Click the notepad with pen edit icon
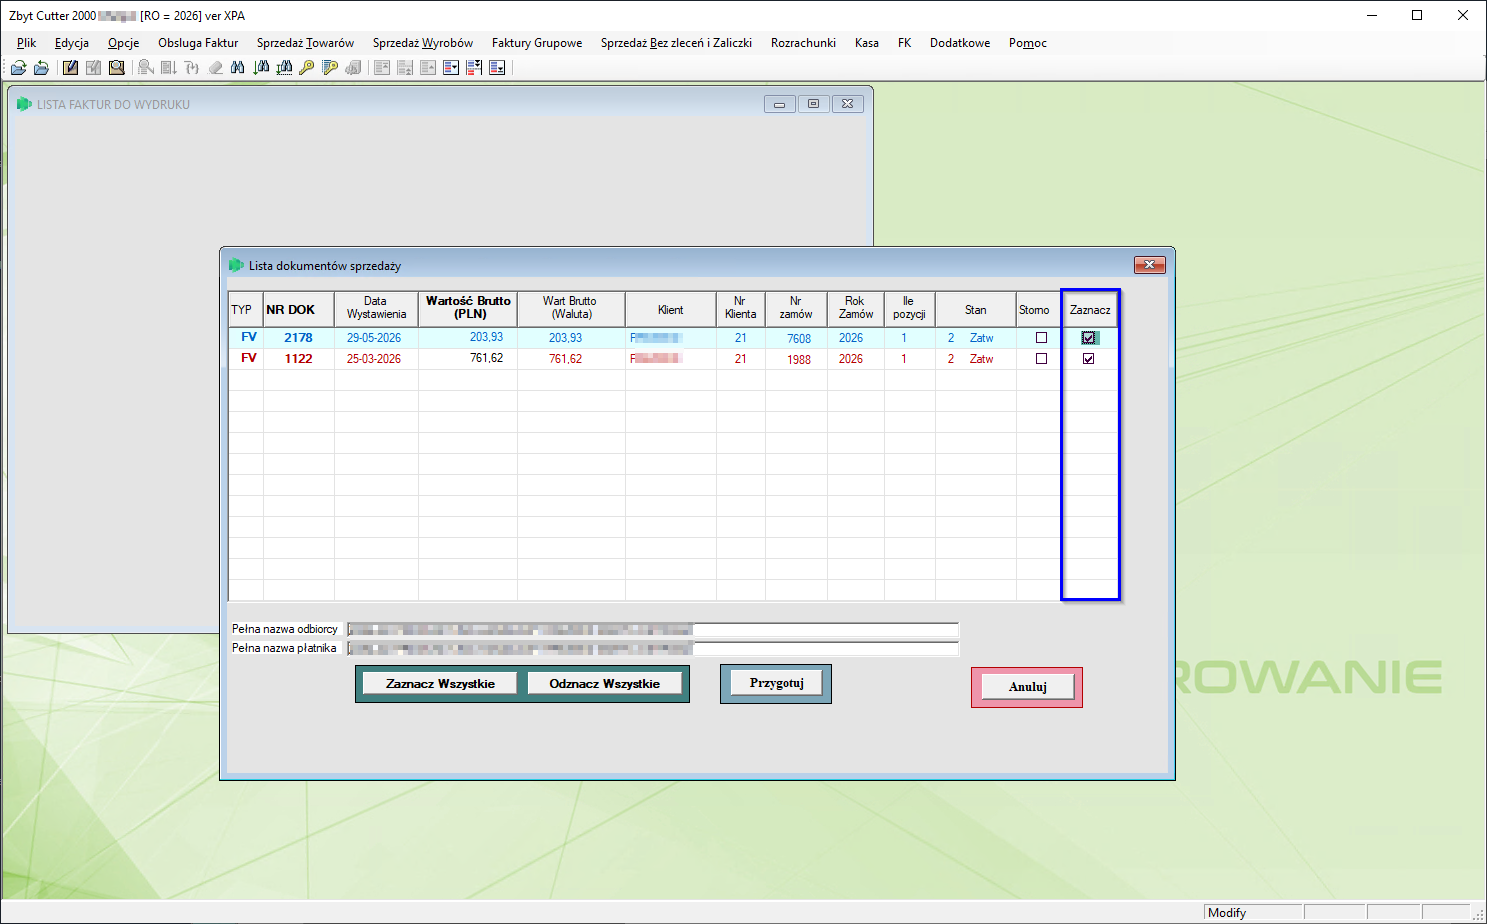The height and width of the screenshot is (924, 1487). point(70,68)
